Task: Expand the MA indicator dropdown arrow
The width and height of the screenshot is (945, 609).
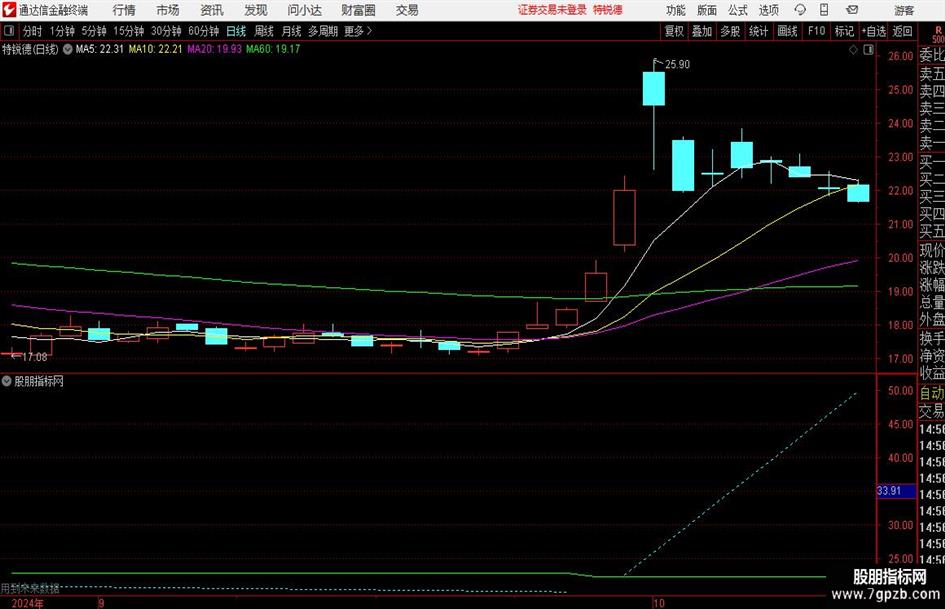Action: (x=68, y=49)
